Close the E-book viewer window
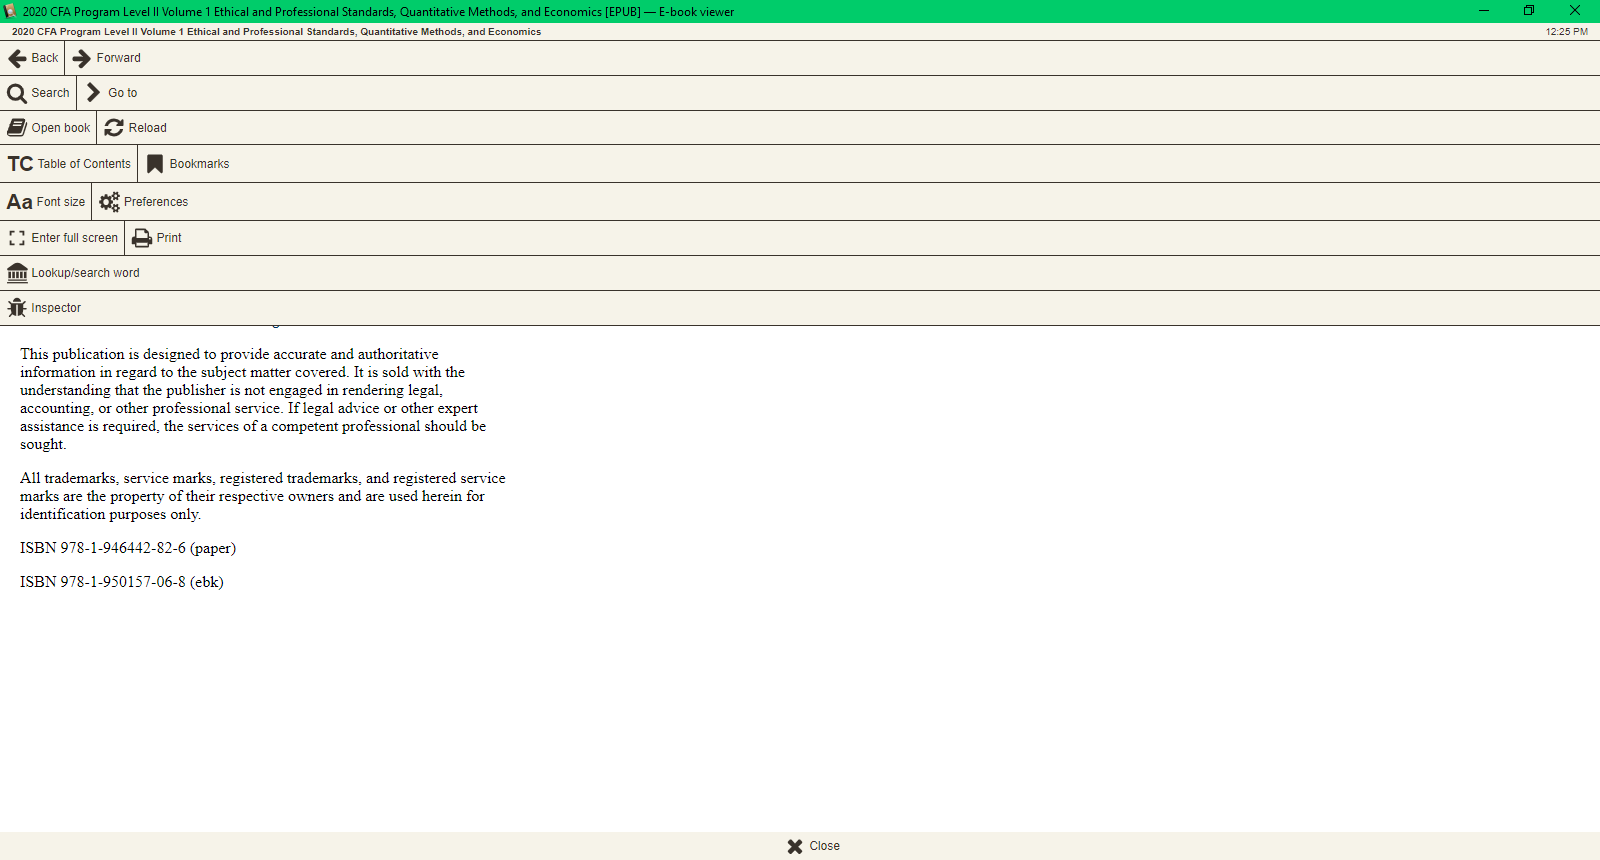The image size is (1600, 860). [1575, 11]
